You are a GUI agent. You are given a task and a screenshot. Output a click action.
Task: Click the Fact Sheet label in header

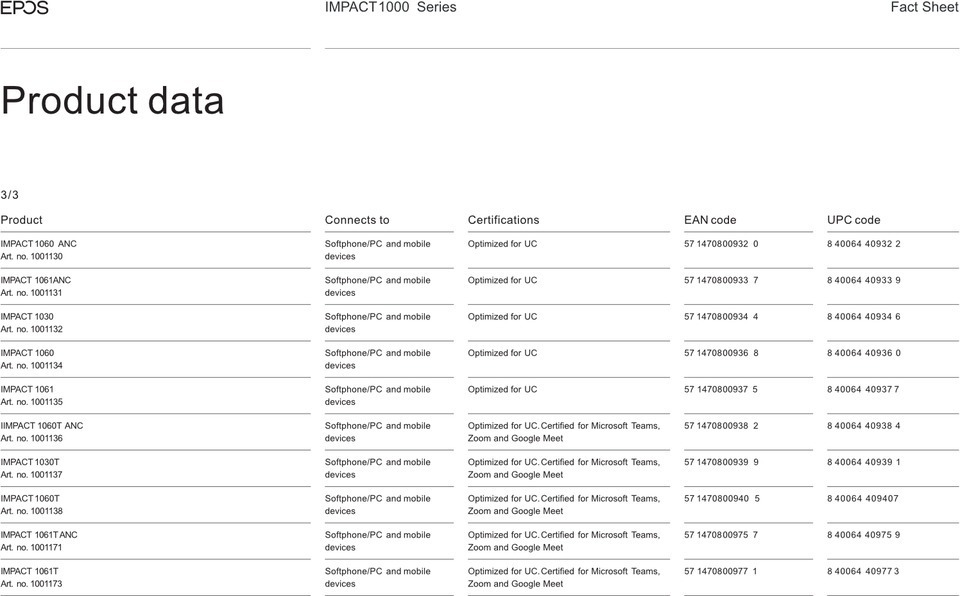click(x=924, y=7)
